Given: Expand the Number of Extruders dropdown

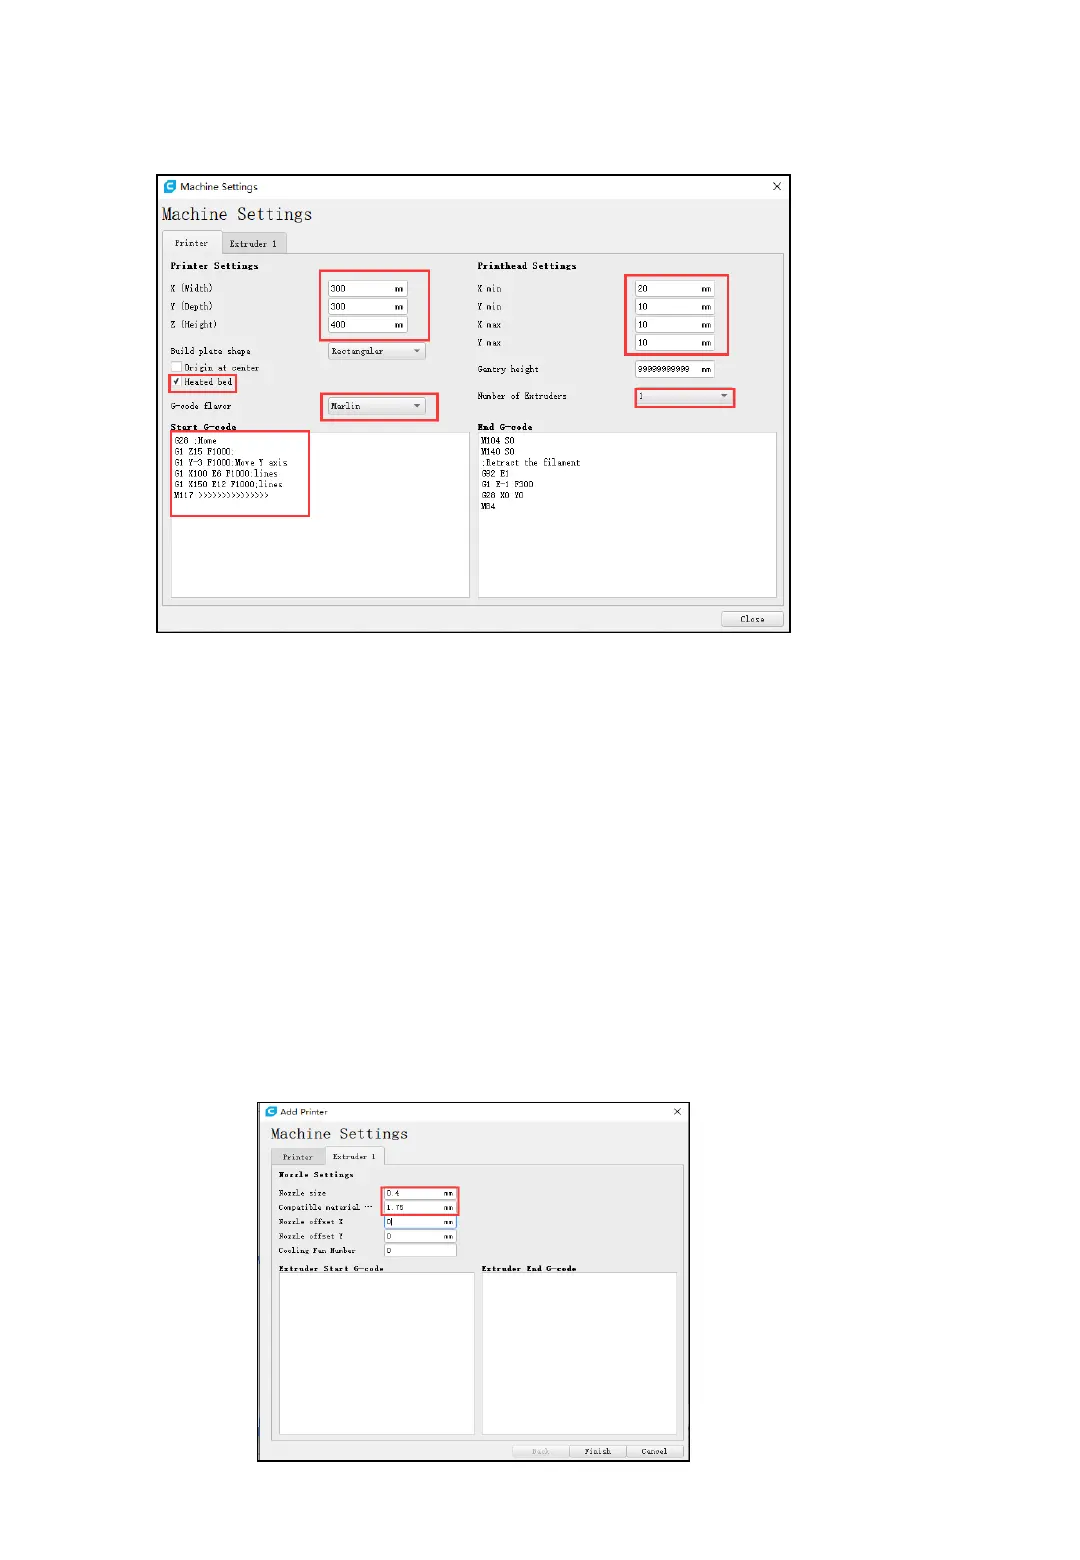Looking at the screenshot, I should point(684,396).
